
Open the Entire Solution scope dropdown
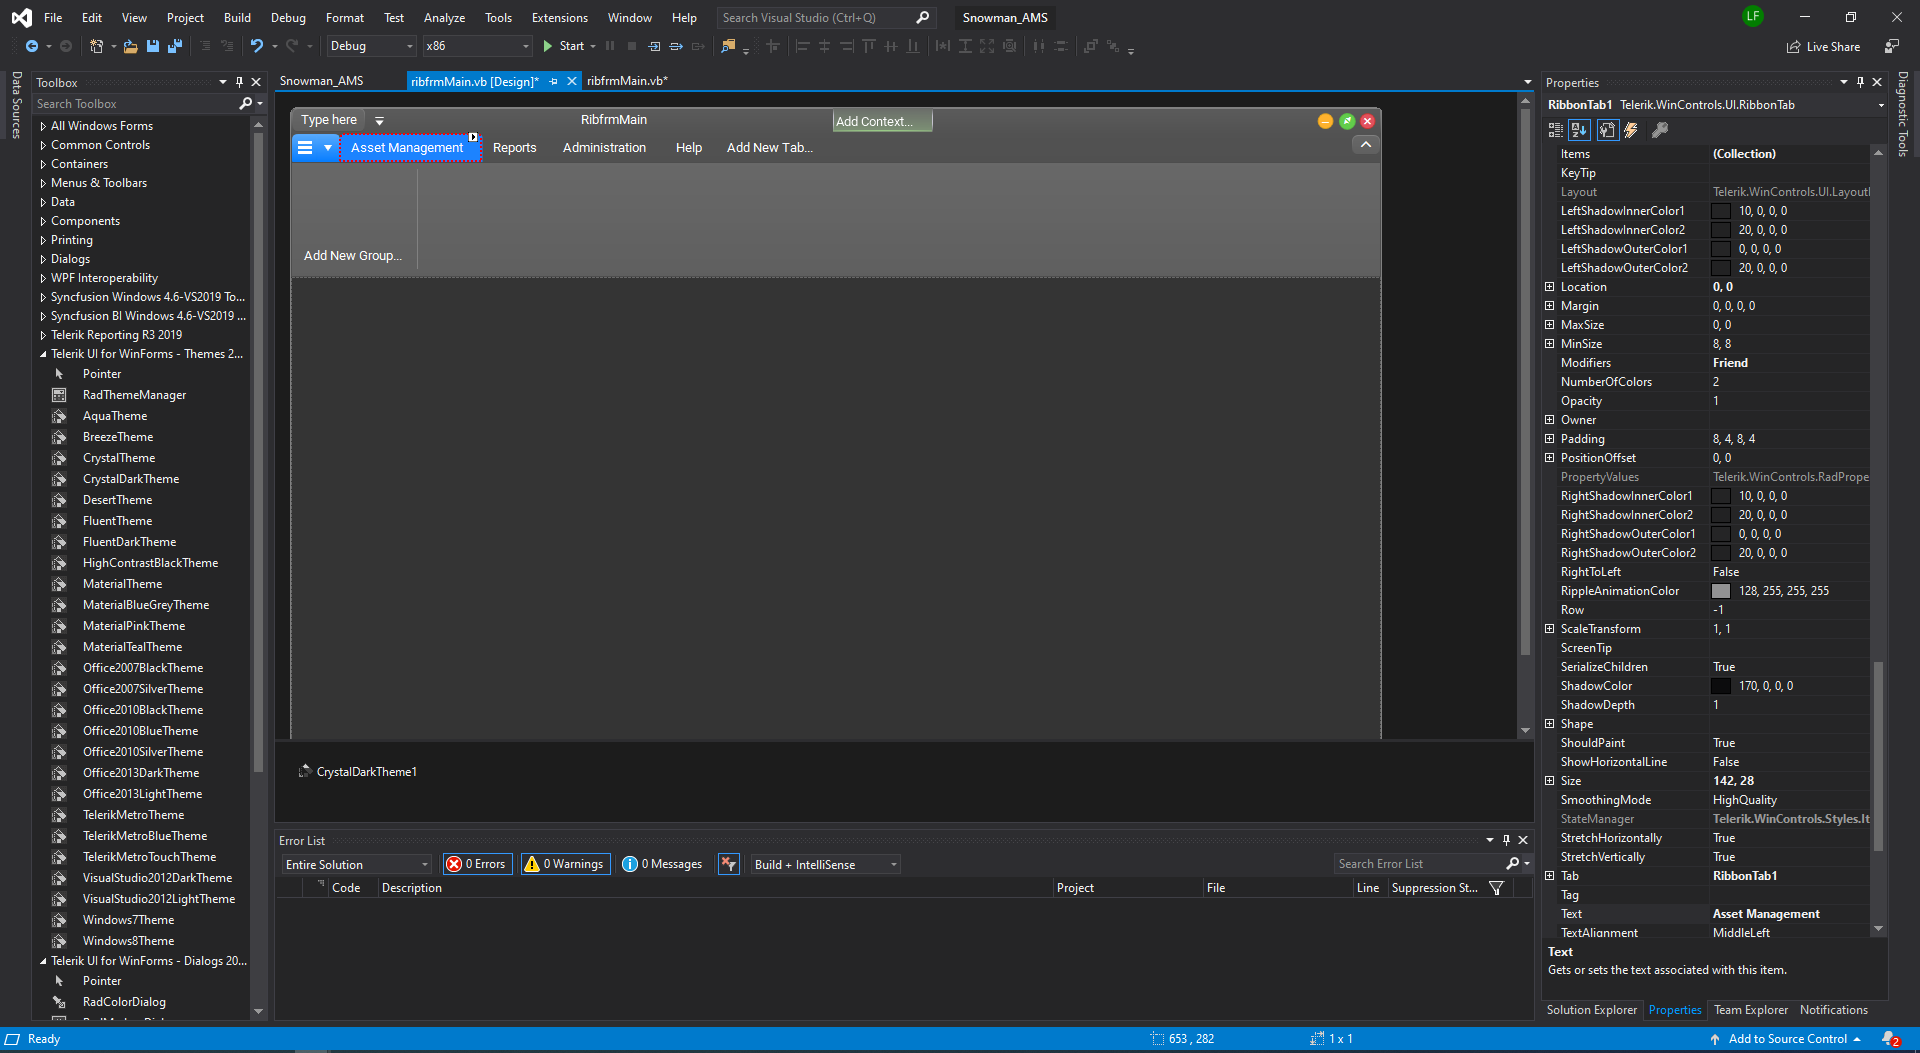(356, 864)
